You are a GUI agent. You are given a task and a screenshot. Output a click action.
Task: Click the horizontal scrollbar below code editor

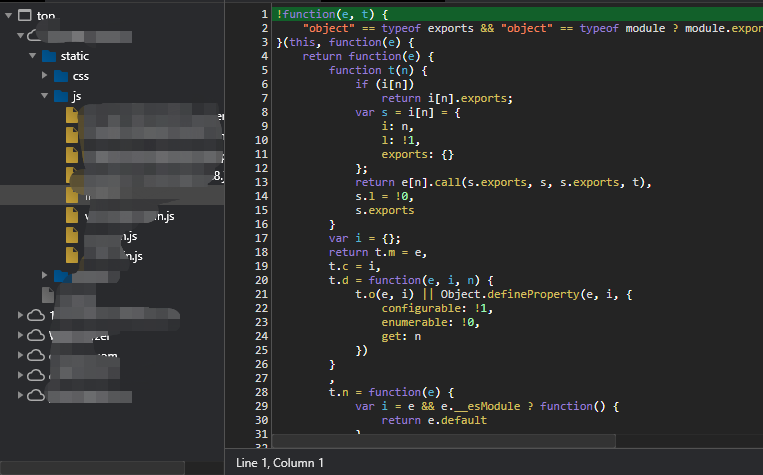(443, 441)
